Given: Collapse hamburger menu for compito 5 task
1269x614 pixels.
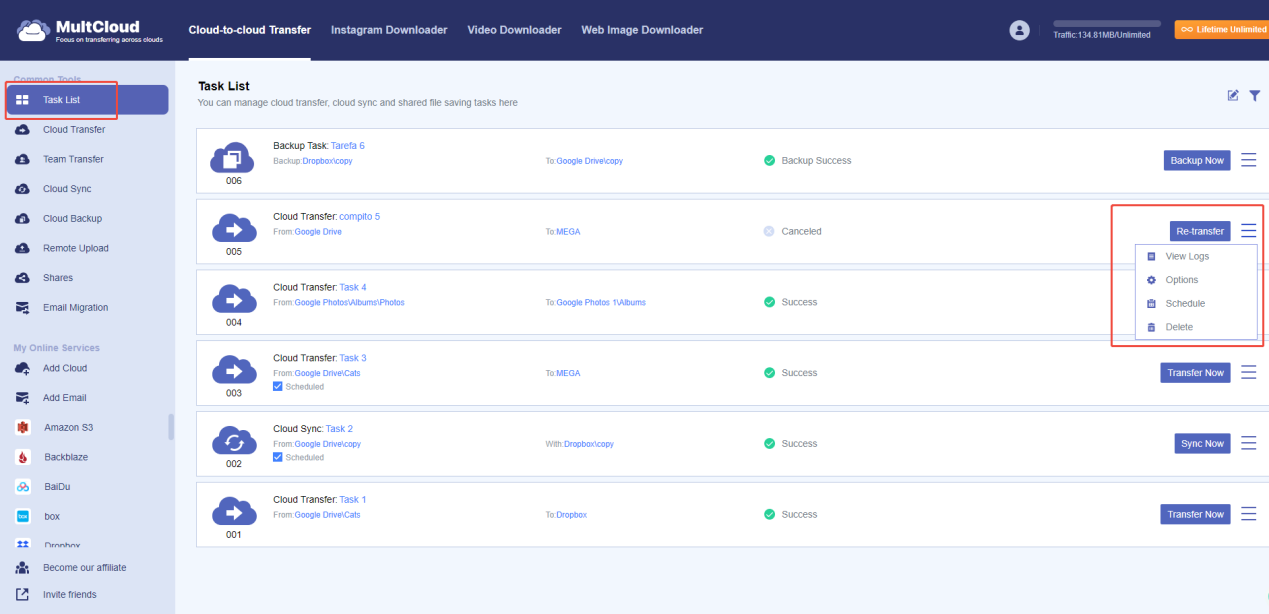Looking at the screenshot, I should point(1248,231).
